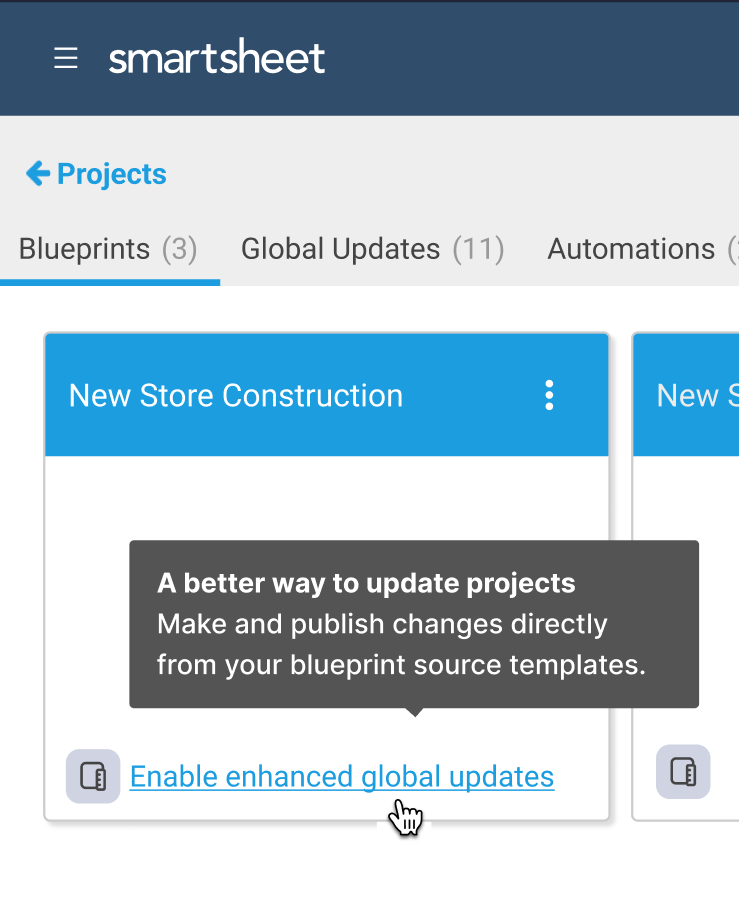The width and height of the screenshot is (739, 905).
Task: Open the Automations tab
Action: 631,249
